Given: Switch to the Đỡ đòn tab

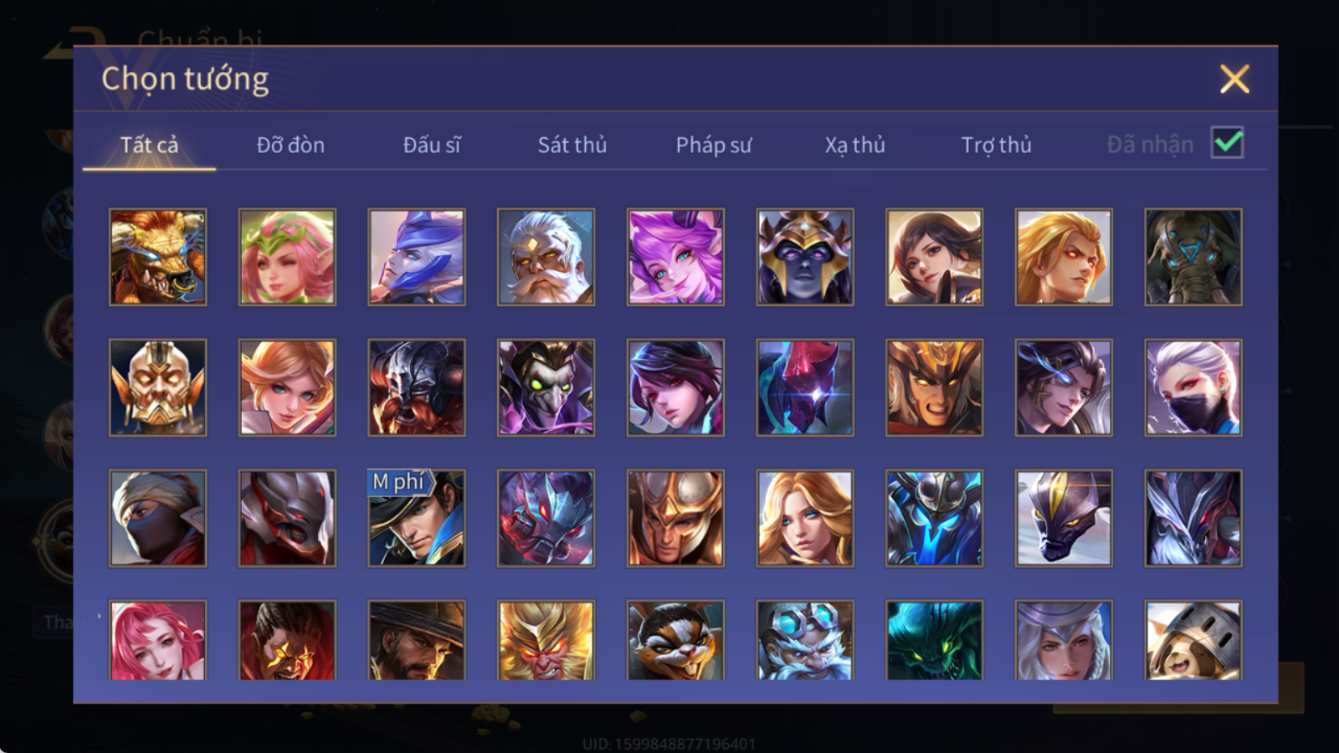Looking at the screenshot, I should pyautogui.click(x=290, y=145).
